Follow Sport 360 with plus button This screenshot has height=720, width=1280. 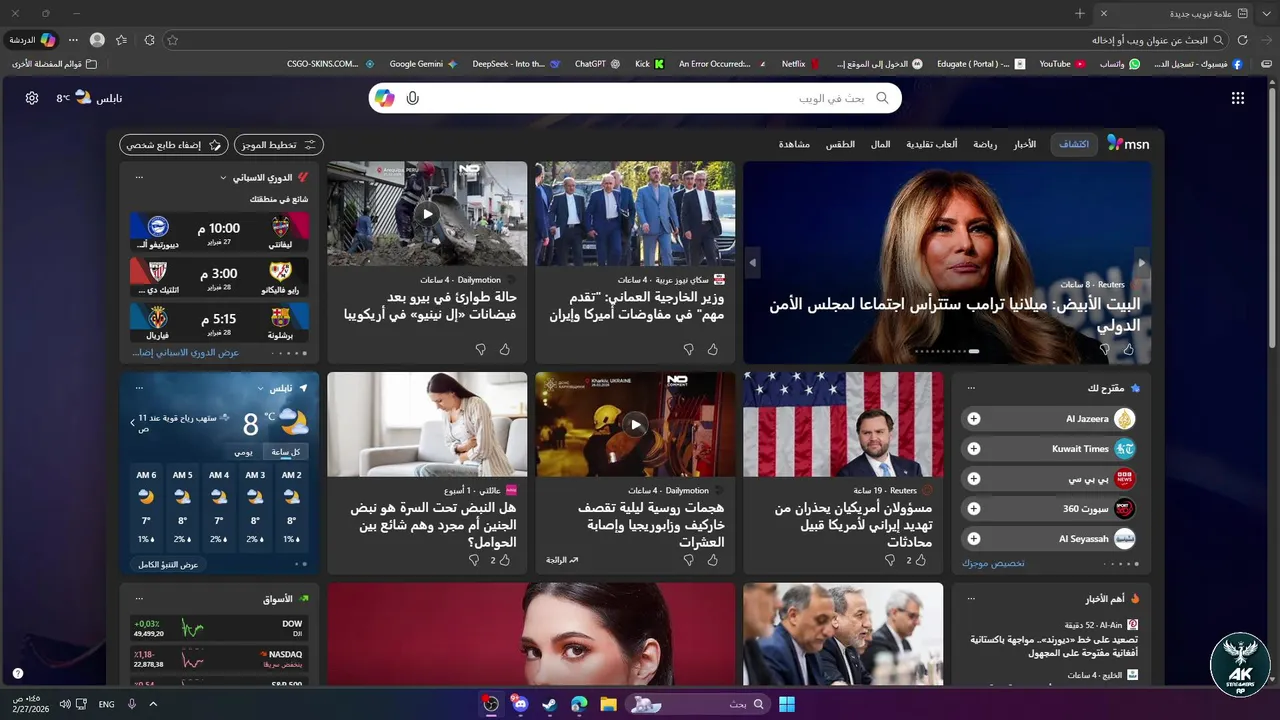coord(974,509)
